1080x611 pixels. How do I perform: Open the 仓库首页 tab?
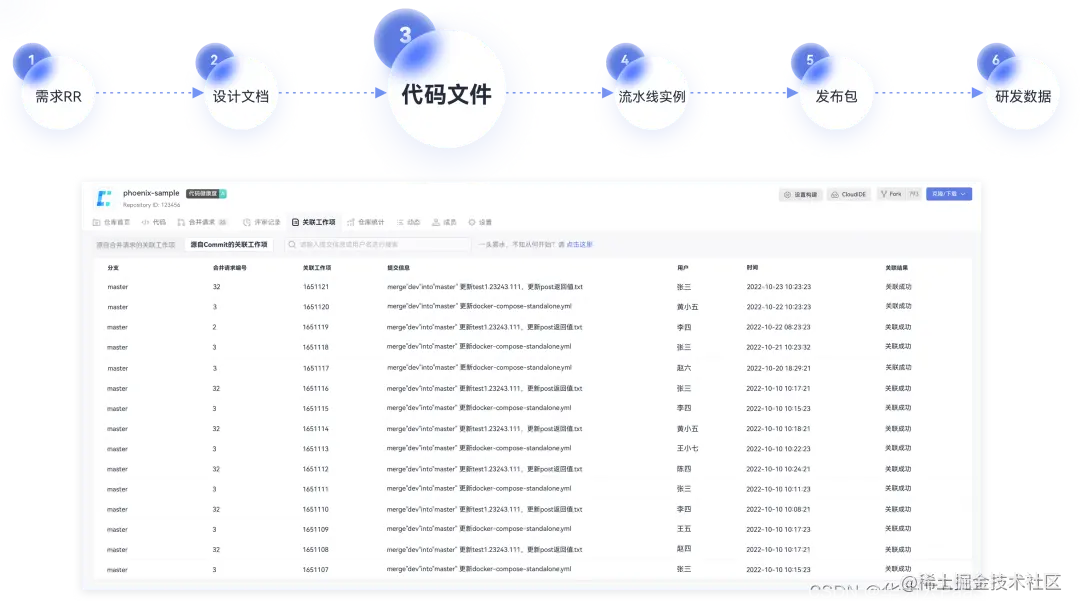(112, 222)
